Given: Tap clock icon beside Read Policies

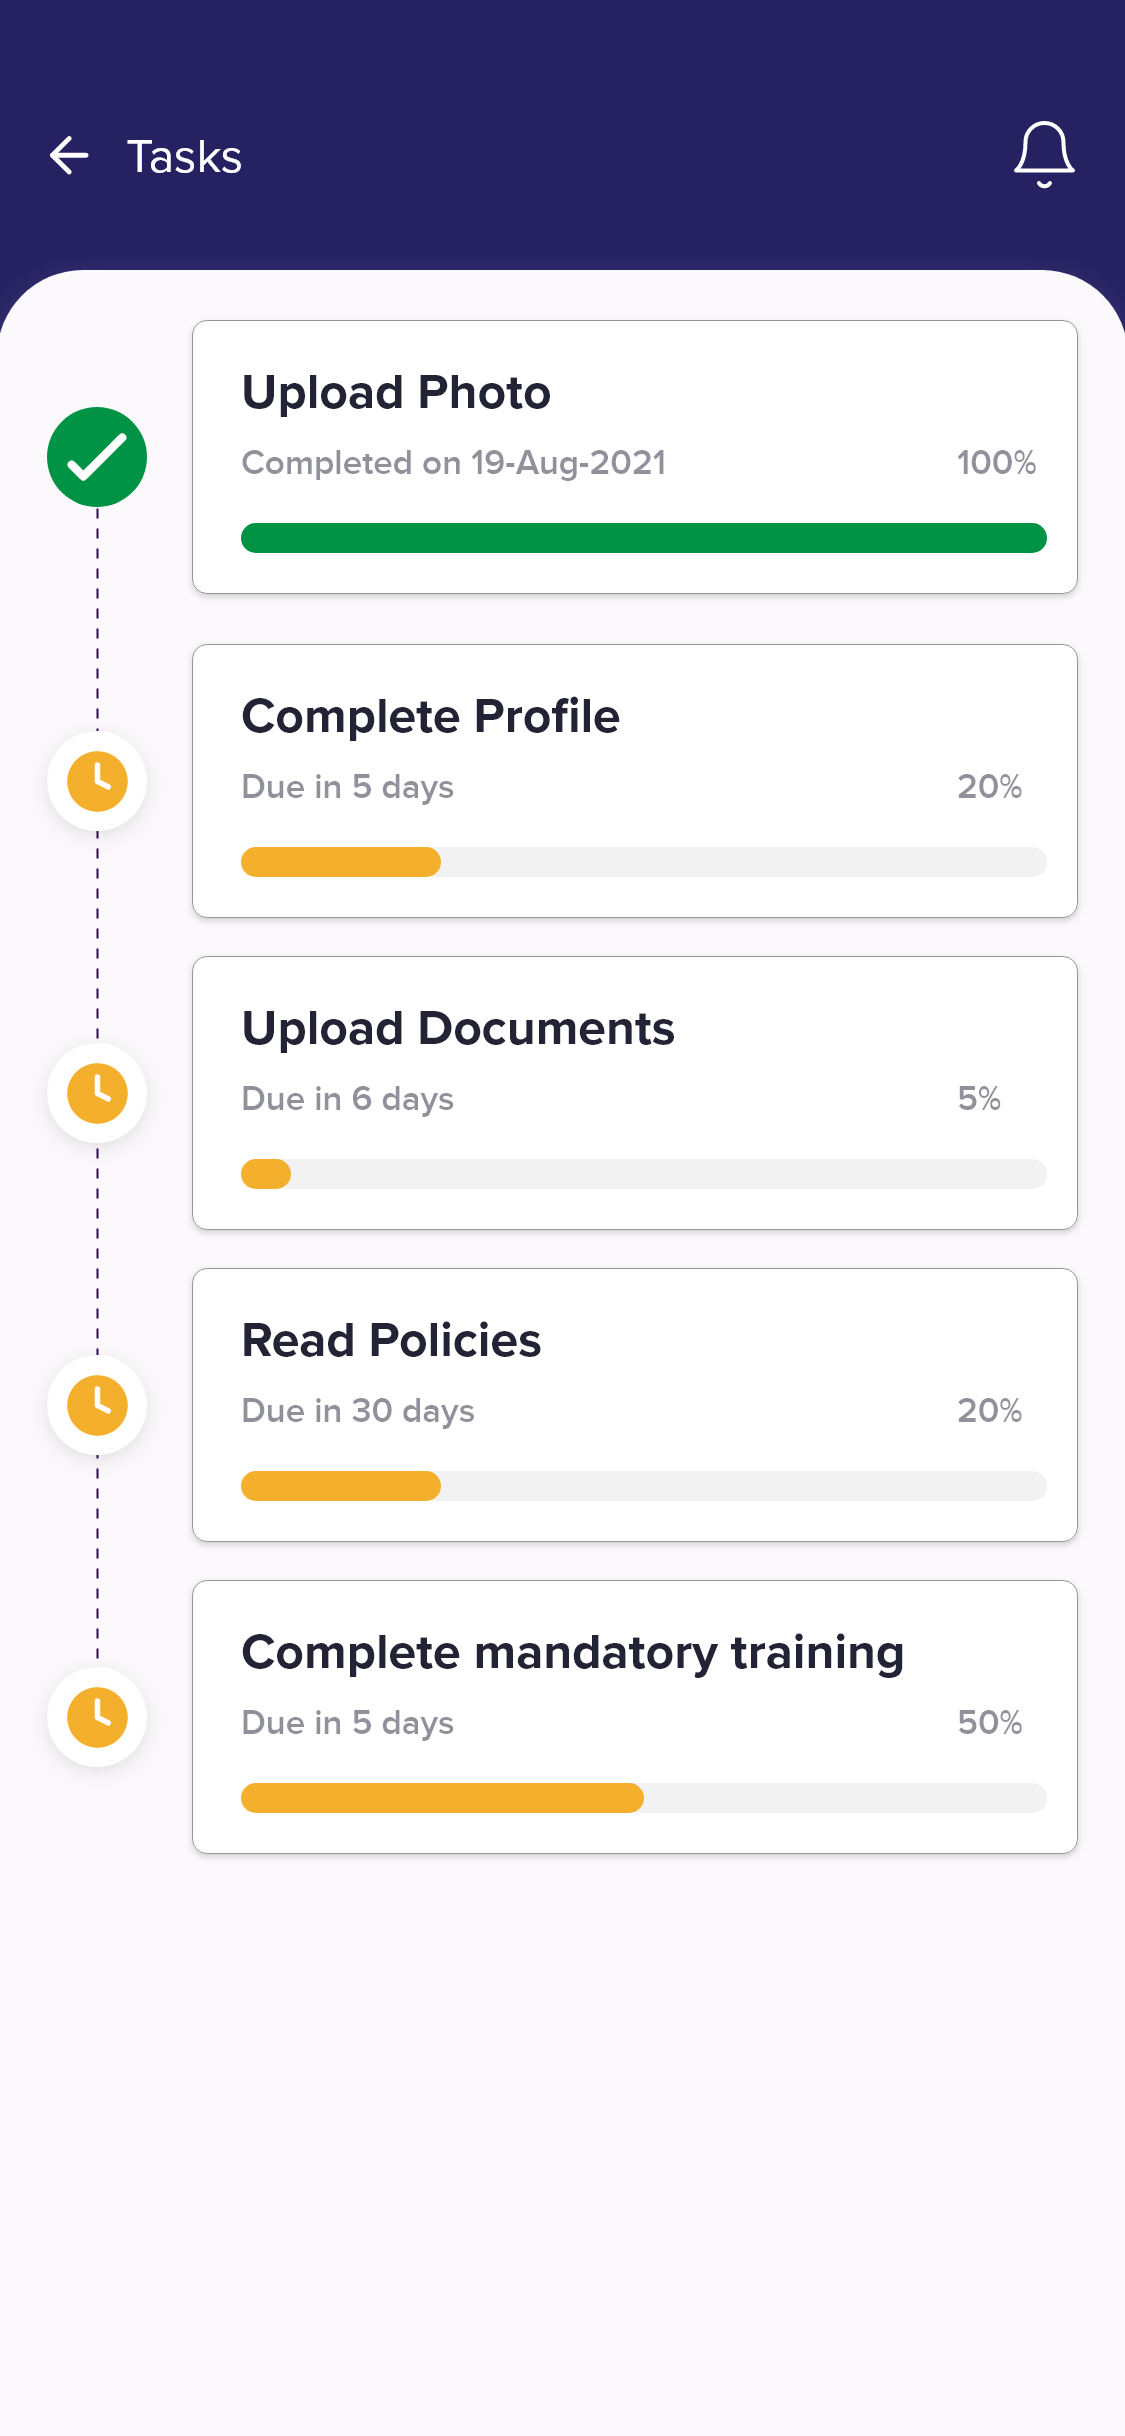Looking at the screenshot, I should click(97, 1405).
